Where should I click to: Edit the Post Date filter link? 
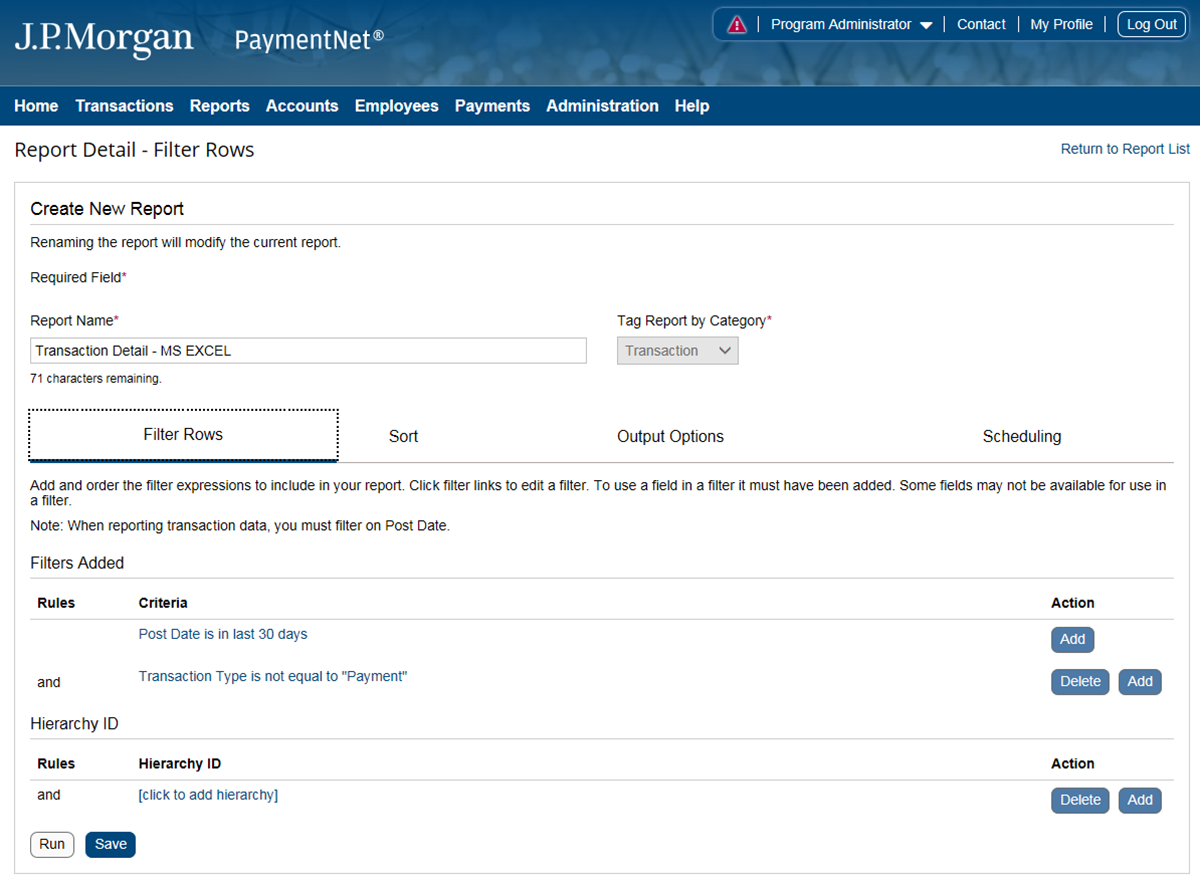[x=223, y=634]
